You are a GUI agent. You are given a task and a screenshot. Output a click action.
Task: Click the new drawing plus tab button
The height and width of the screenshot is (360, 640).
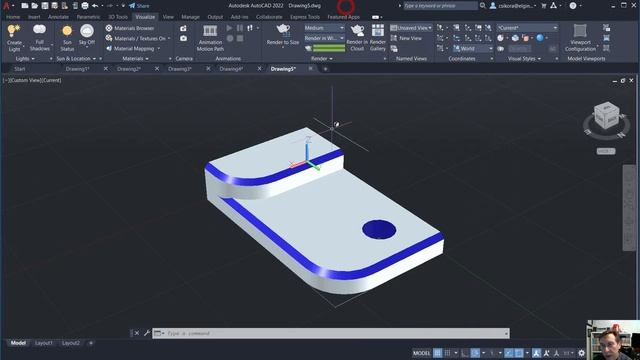pyautogui.click(x=325, y=69)
